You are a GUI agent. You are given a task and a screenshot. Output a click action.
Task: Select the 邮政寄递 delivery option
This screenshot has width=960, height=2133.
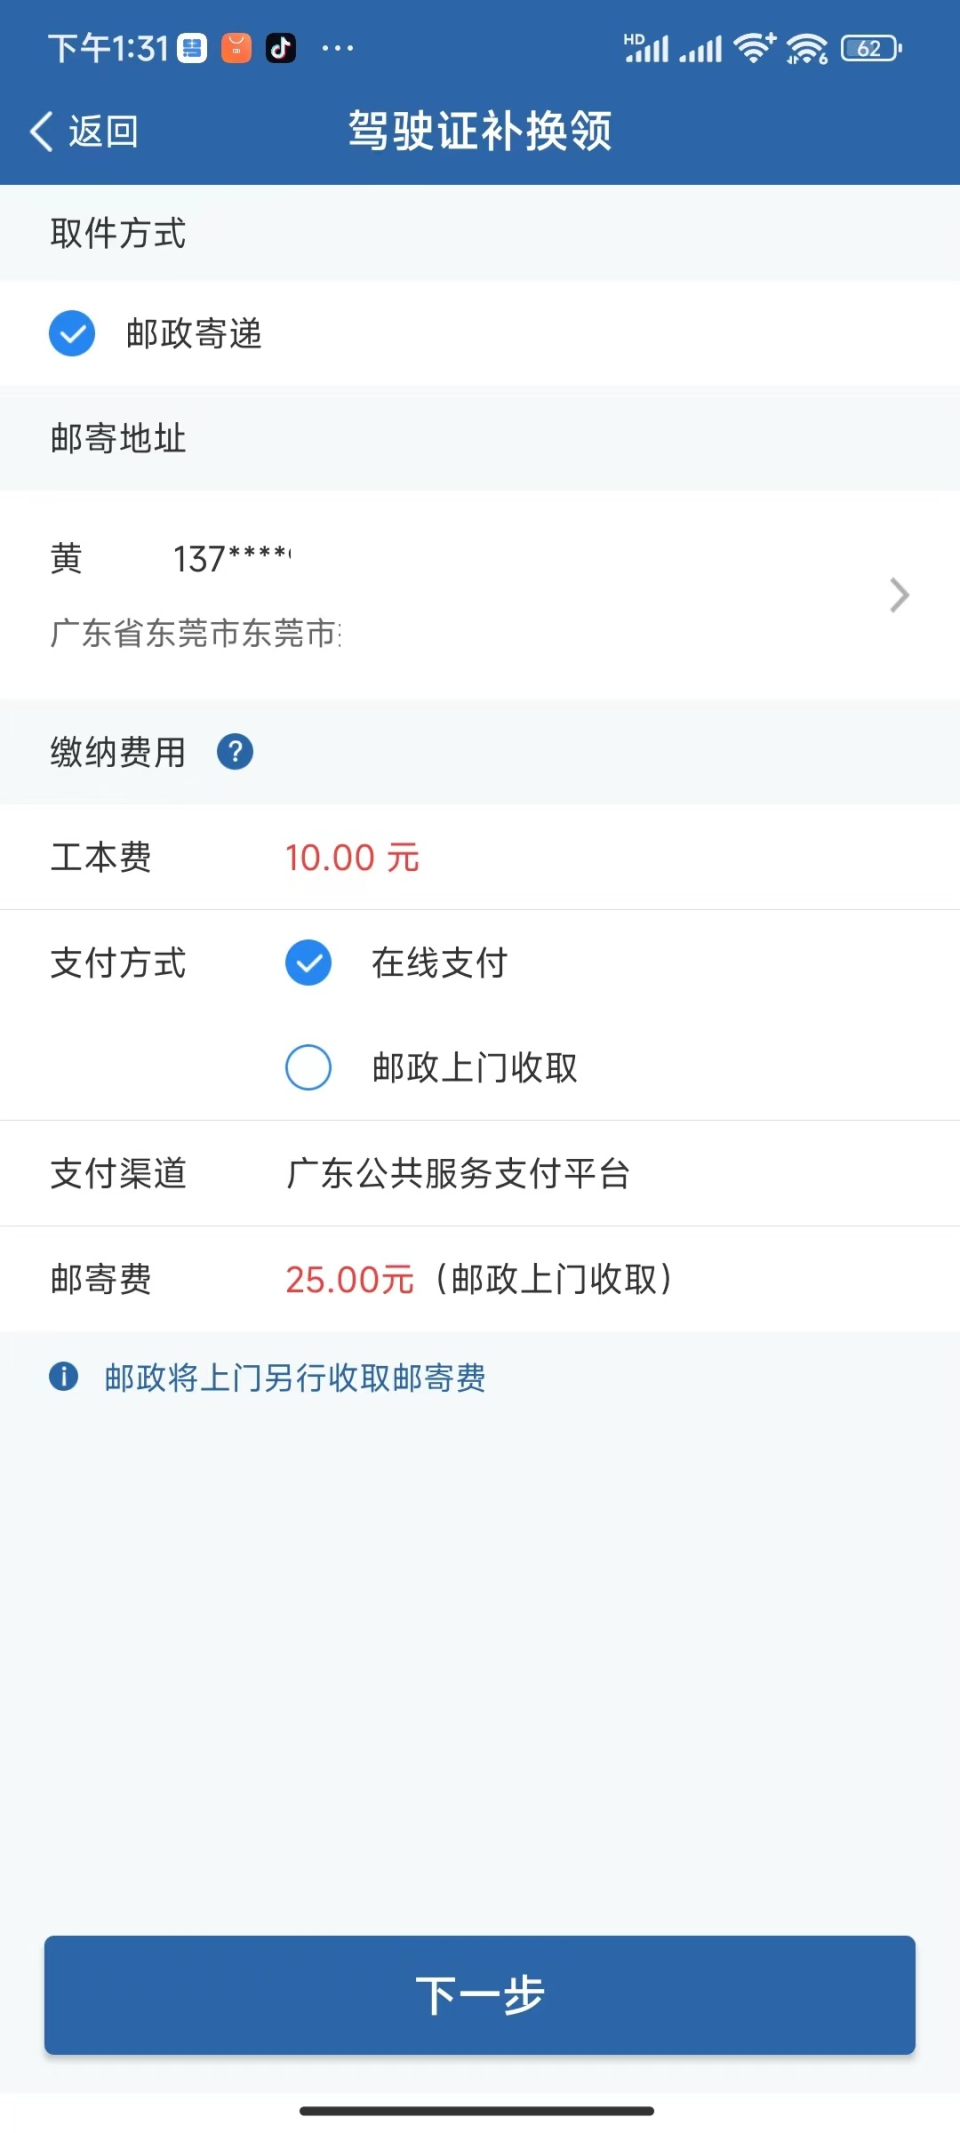click(x=72, y=333)
